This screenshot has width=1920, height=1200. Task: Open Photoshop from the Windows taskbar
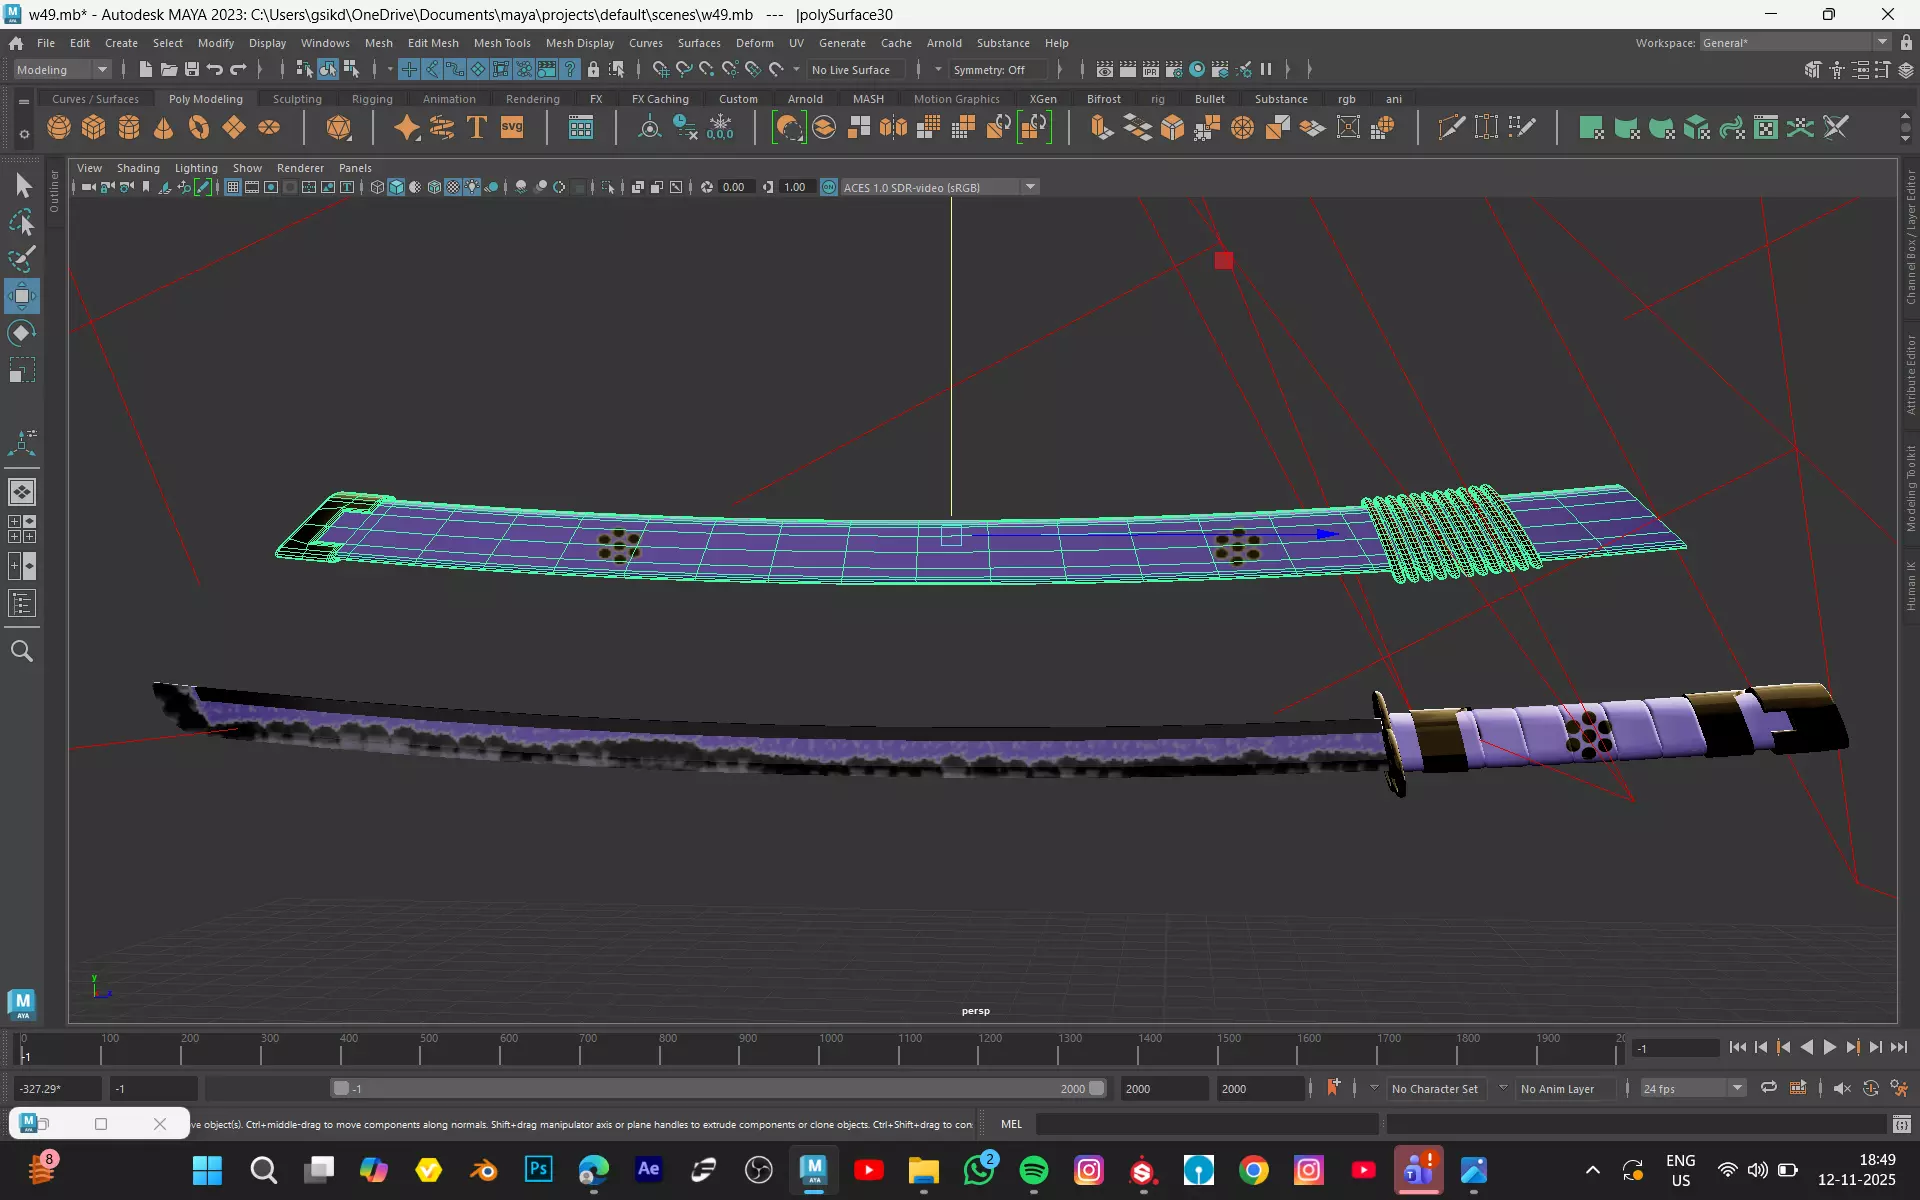pos(538,1169)
